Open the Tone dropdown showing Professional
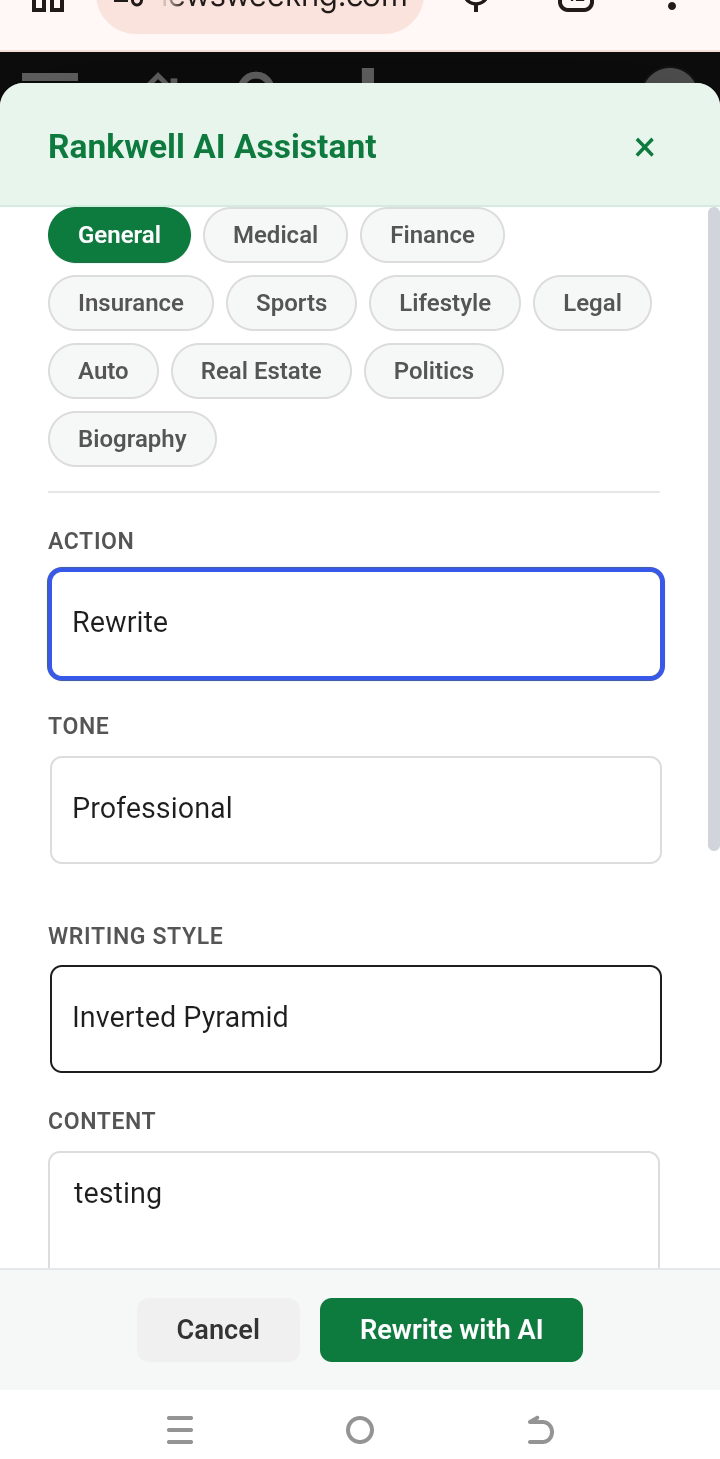This screenshot has height=1459, width=720. [x=356, y=810]
